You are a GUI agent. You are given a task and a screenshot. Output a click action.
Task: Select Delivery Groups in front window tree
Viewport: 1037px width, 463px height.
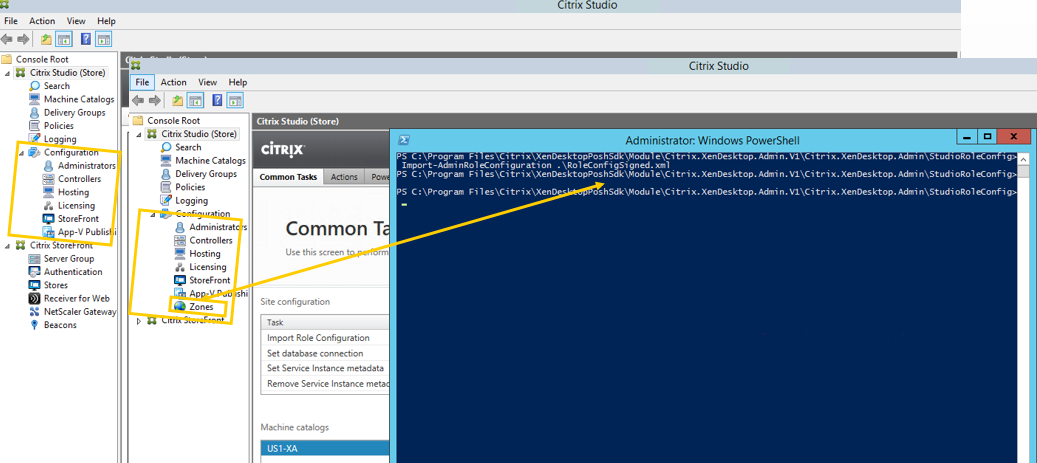tap(206, 174)
